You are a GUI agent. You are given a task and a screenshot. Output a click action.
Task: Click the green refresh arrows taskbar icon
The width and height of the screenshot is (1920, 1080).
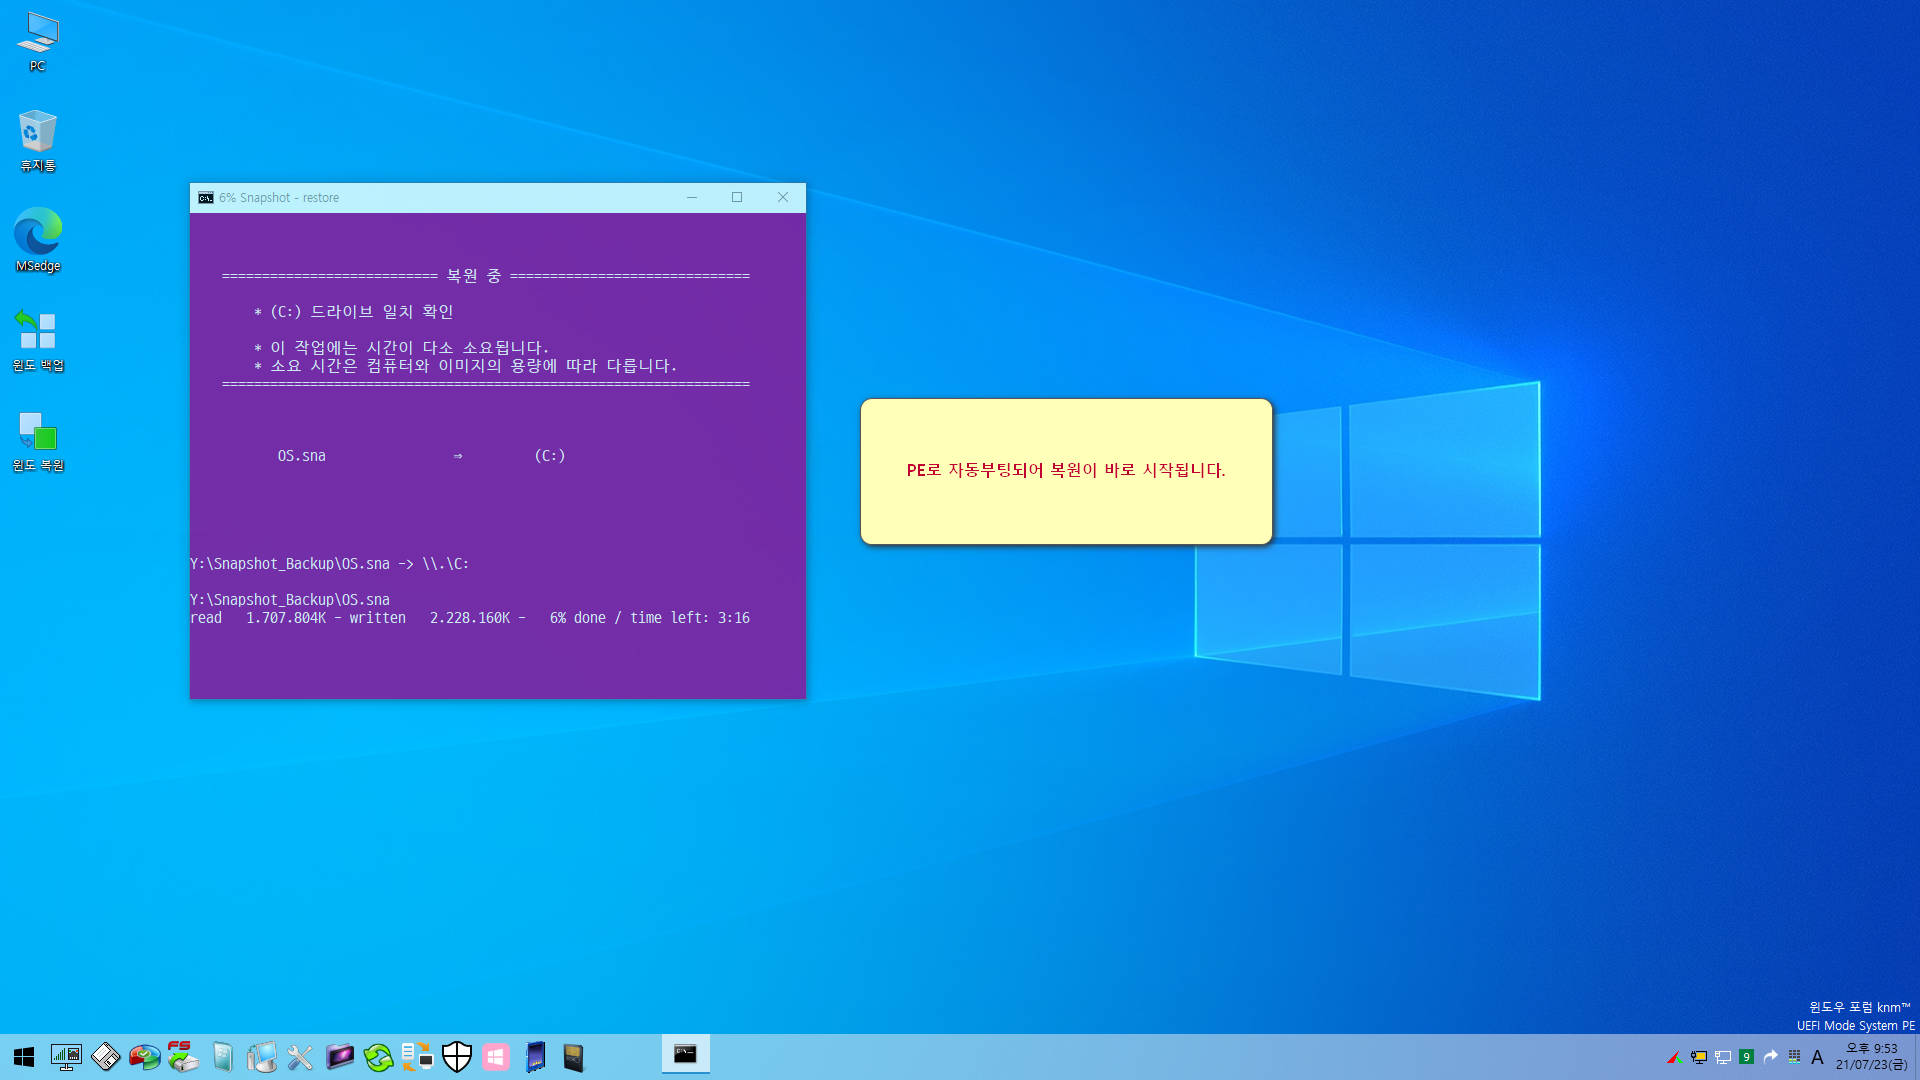point(378,1057)
